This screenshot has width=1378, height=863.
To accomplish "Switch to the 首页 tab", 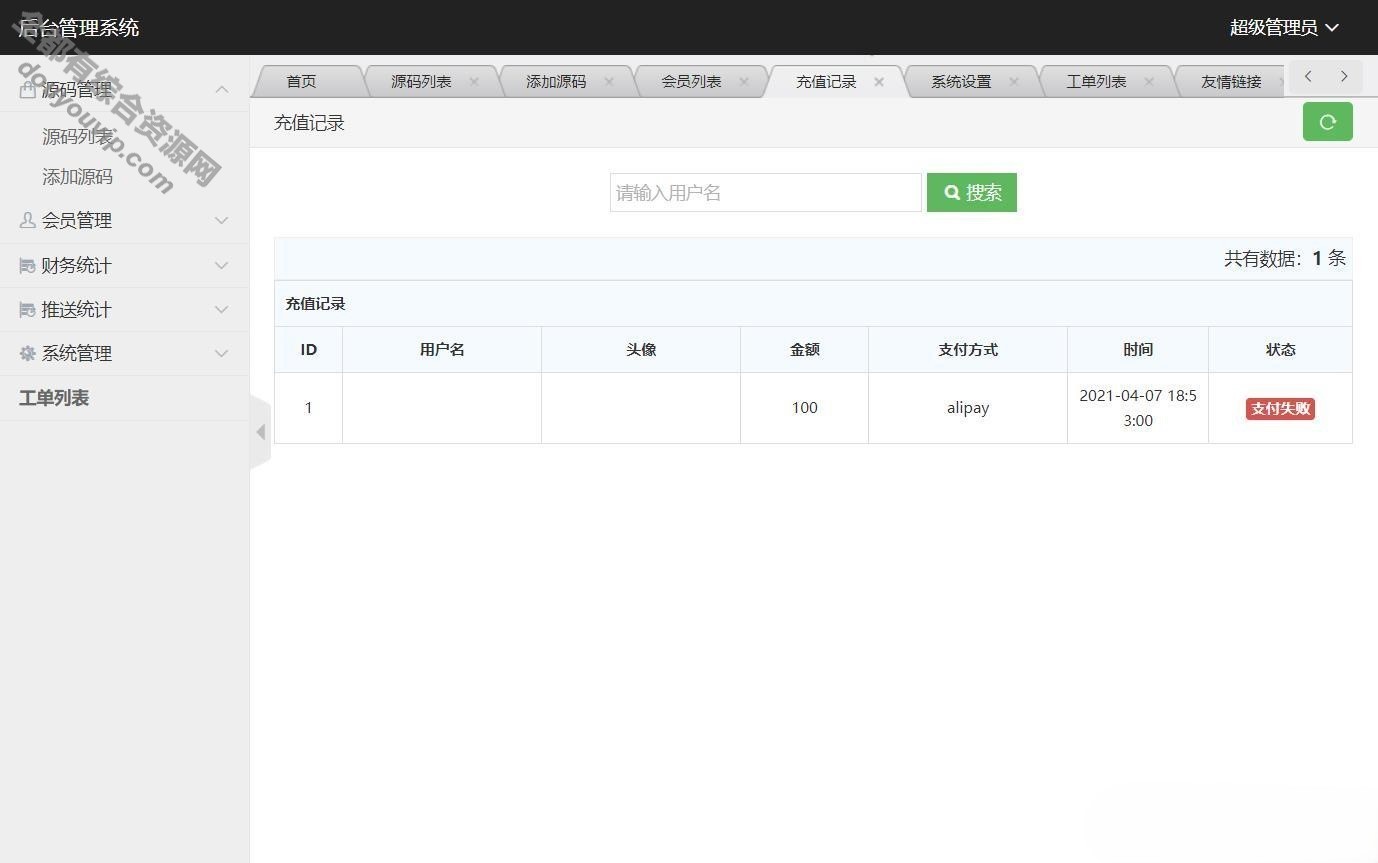I will tap(301, 82).
